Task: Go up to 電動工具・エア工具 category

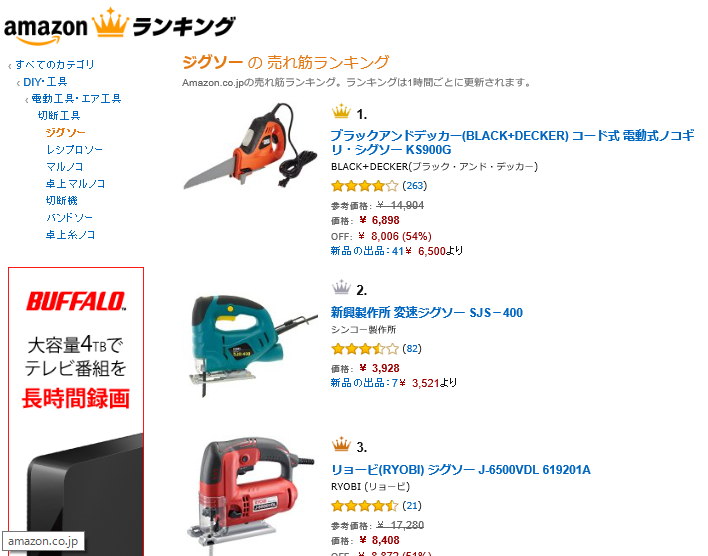Action: pyautogui.click(x=76, y=98)
